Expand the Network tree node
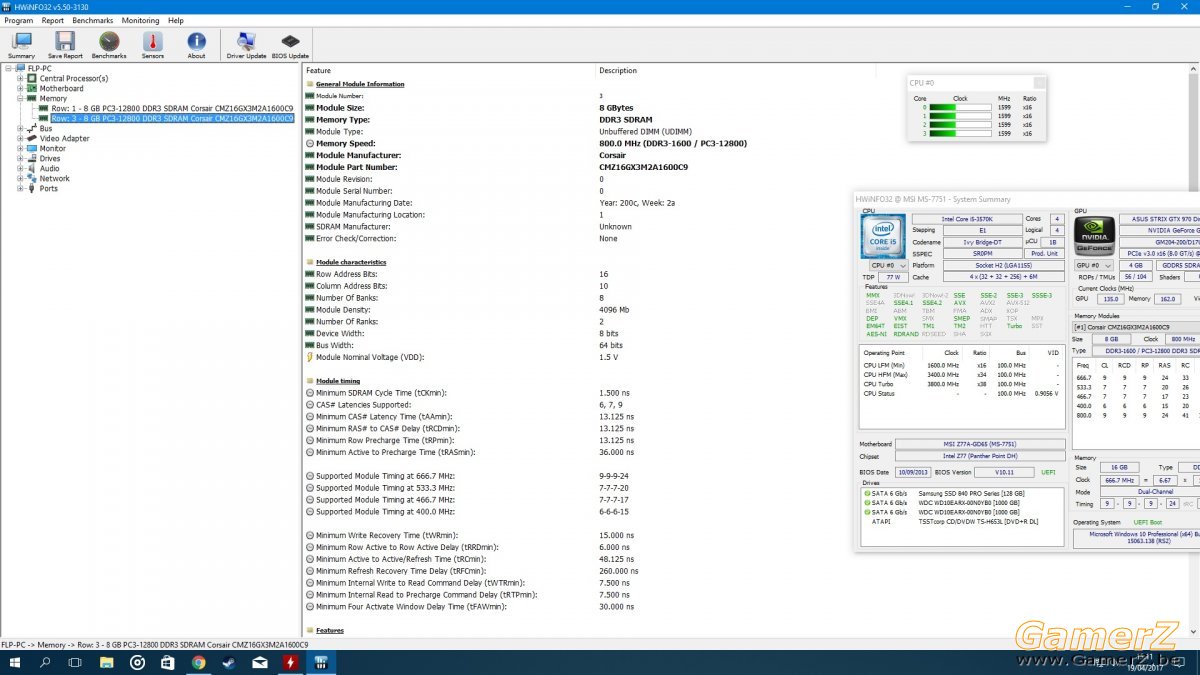This screenshot has width=1200, height=675. click(20, 178)
